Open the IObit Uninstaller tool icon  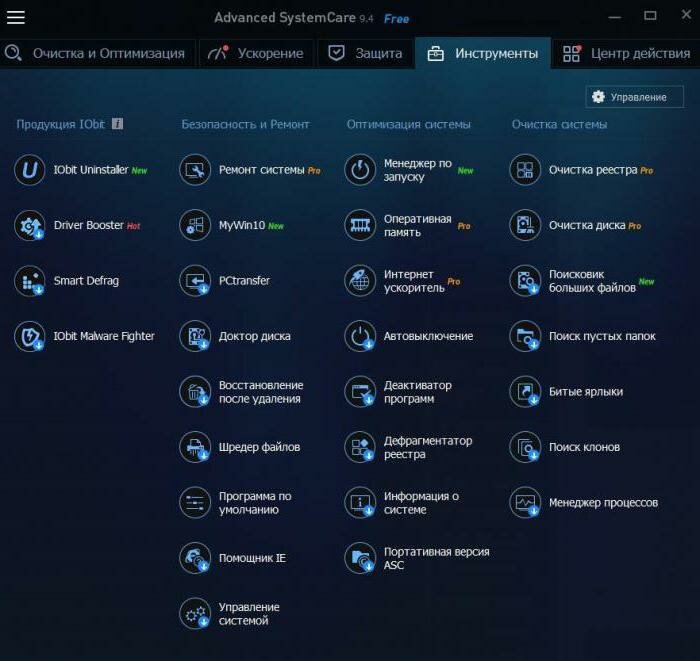(30, 170)
